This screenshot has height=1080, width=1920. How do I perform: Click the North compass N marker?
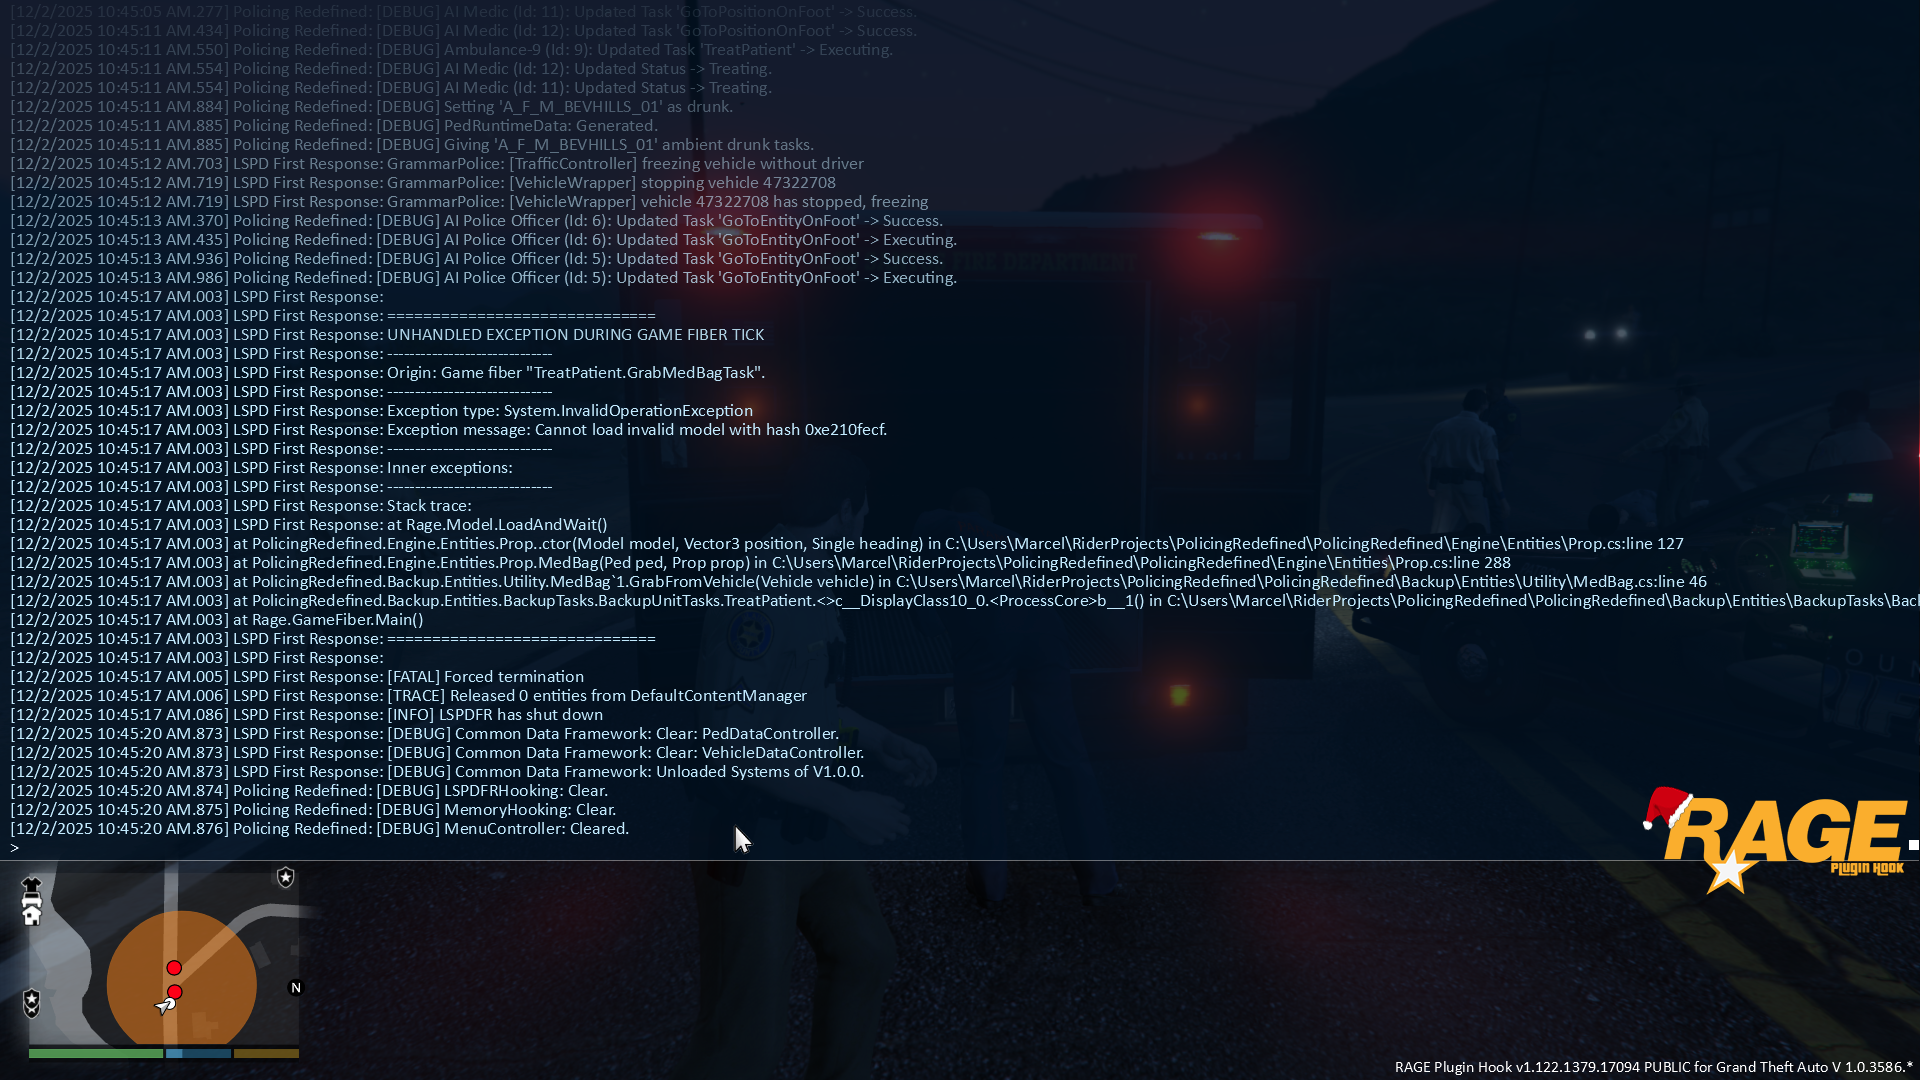click(296, 988)
